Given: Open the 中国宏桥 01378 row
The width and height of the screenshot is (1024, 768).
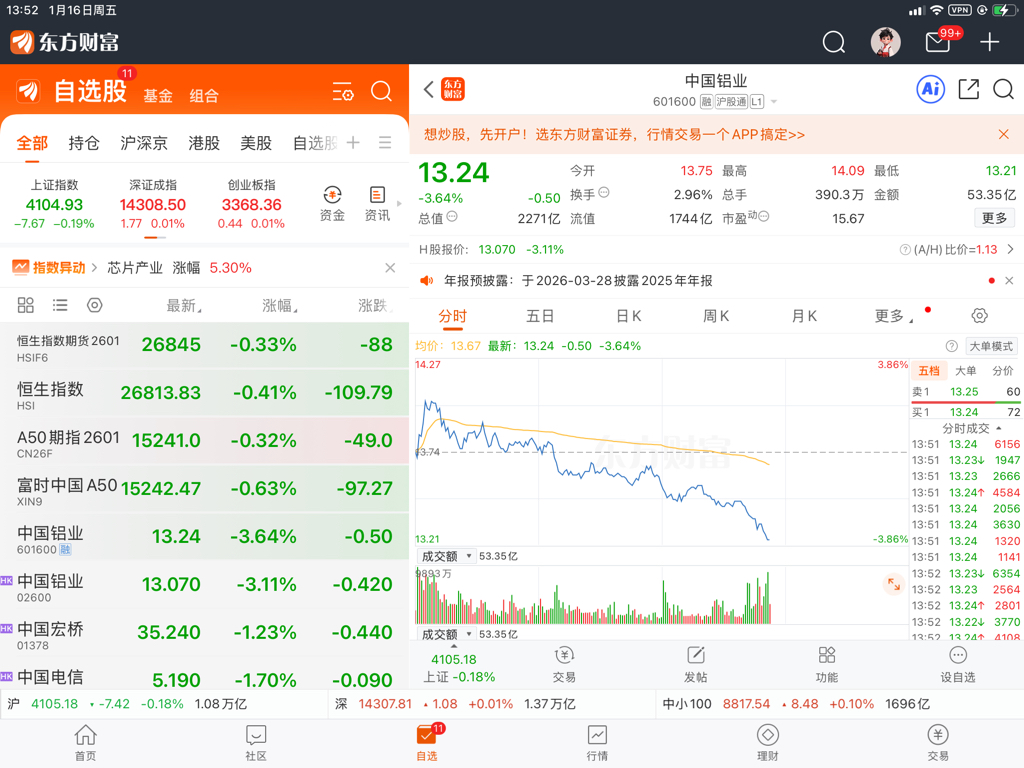Looking at the screenshot, I should point(204,633).
